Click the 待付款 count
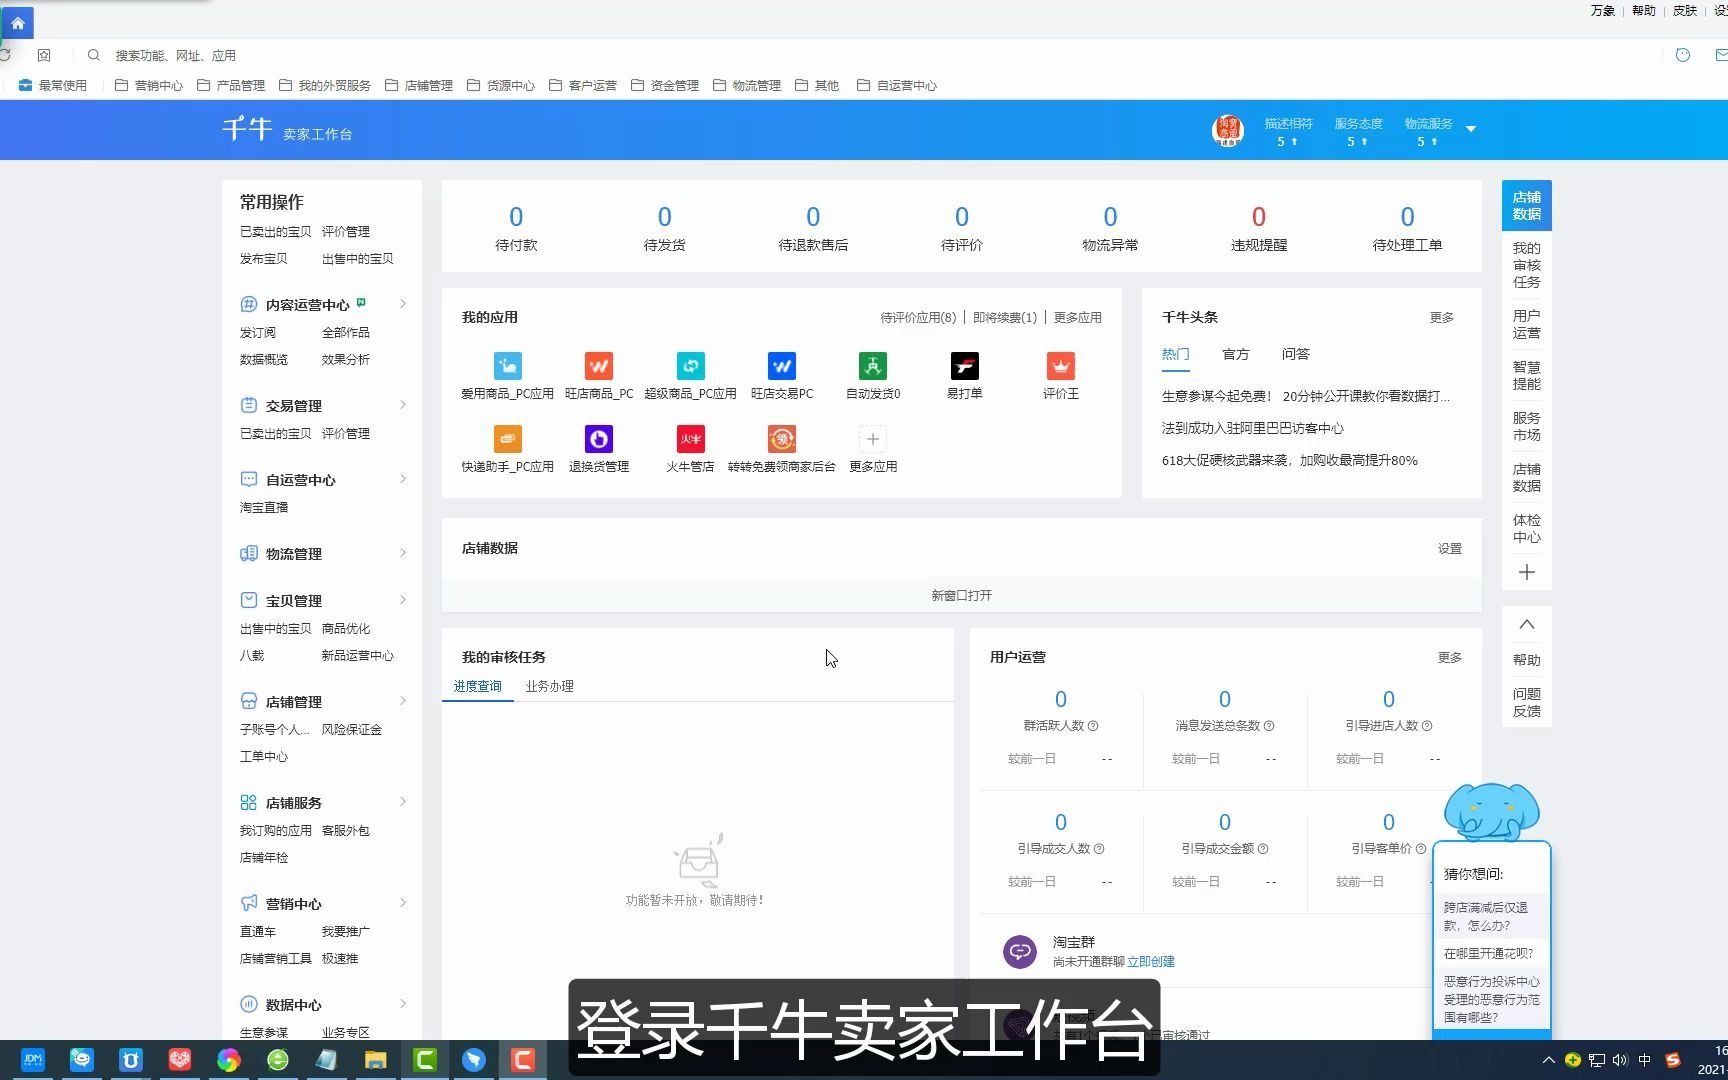This screenshot has width=1728, height=1080. click(x=516, y=217)
